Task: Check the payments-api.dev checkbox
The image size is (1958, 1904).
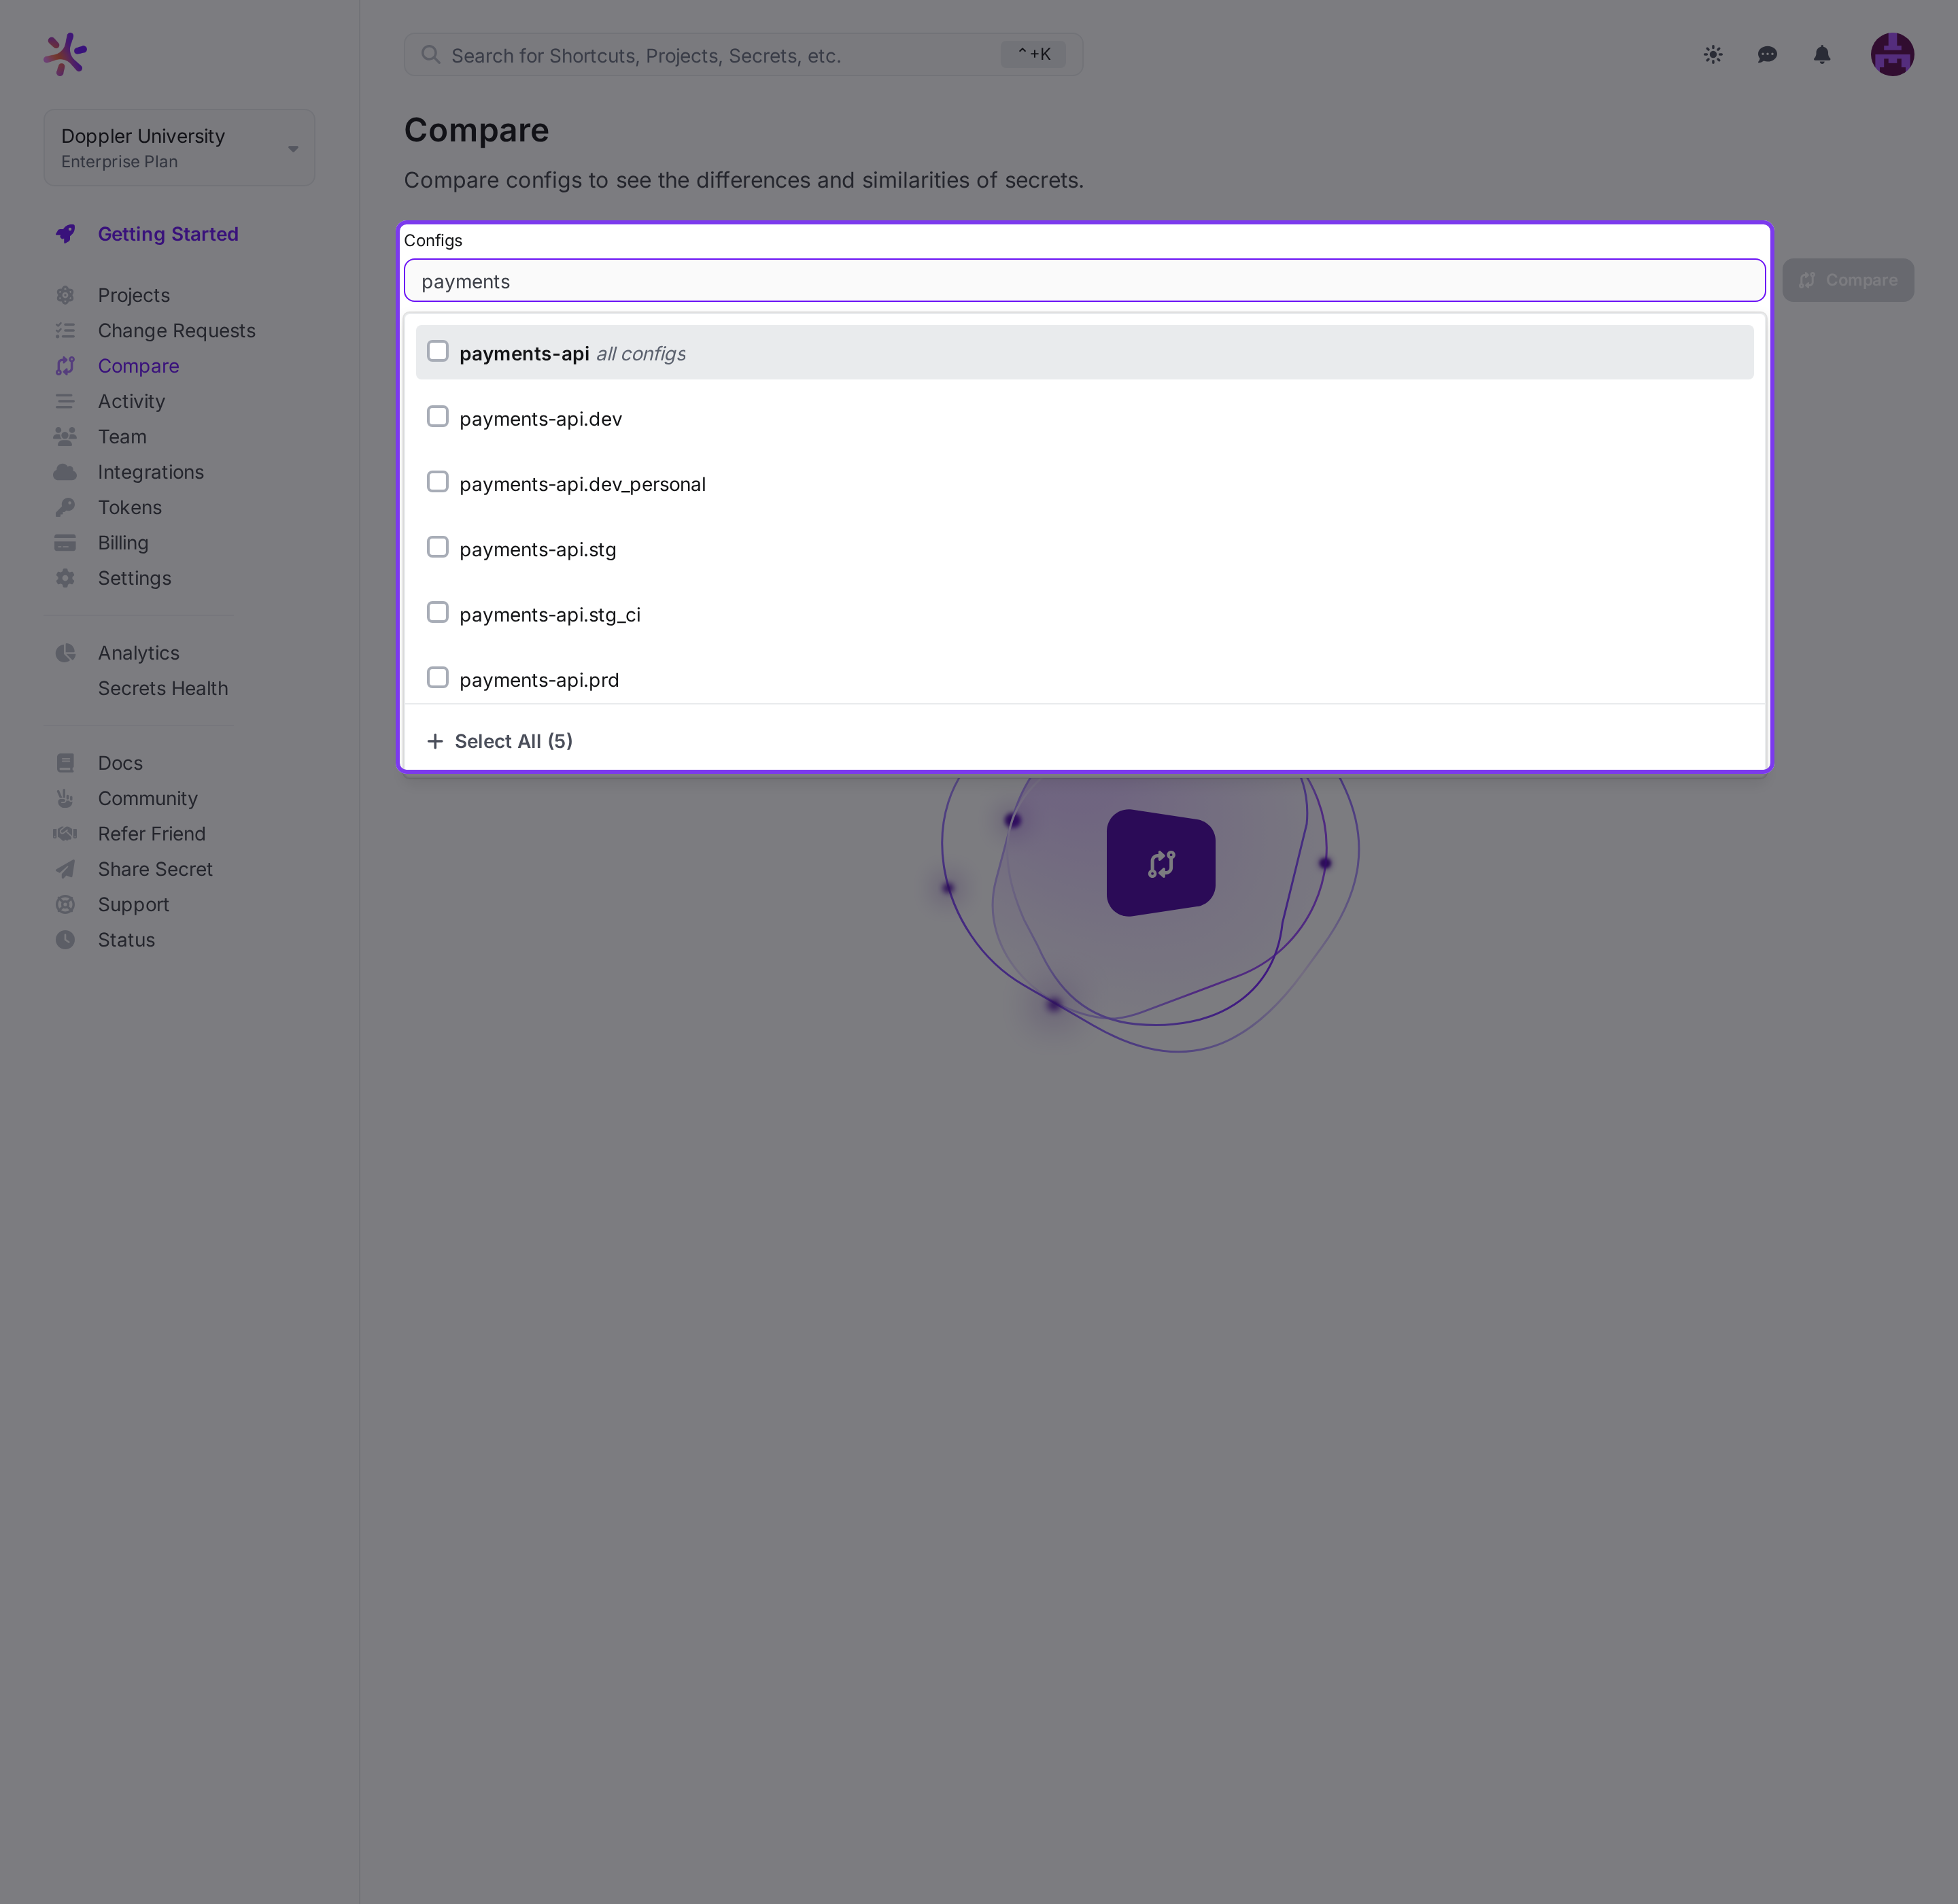Action: (x=437, y=416)
